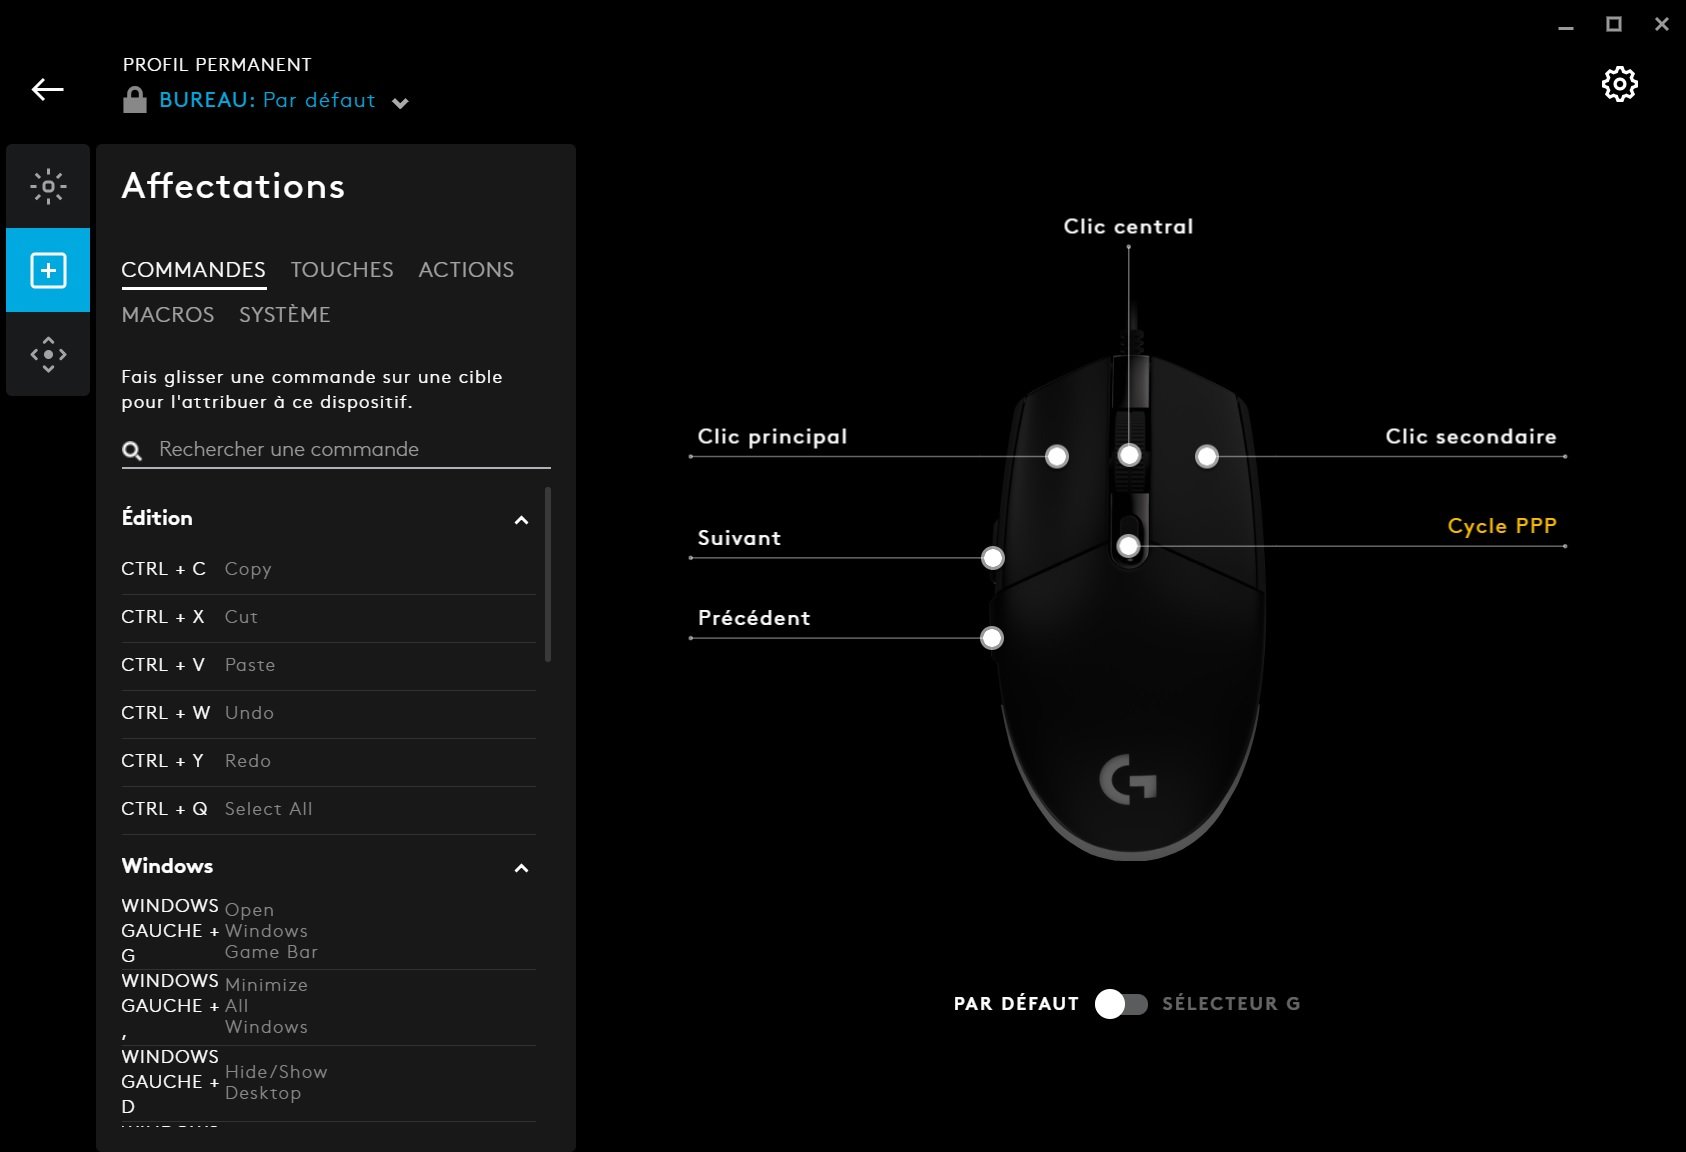Click the PAR DÉFAUT label
The width and height of the screenshot is (1686, 1152).
[x=1016, y=1004]
